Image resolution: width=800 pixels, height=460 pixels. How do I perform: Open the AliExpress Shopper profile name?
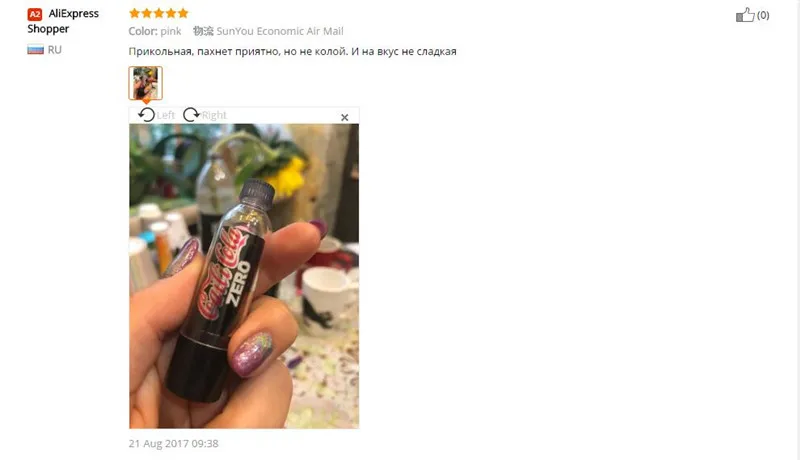[x=63, y=21]
